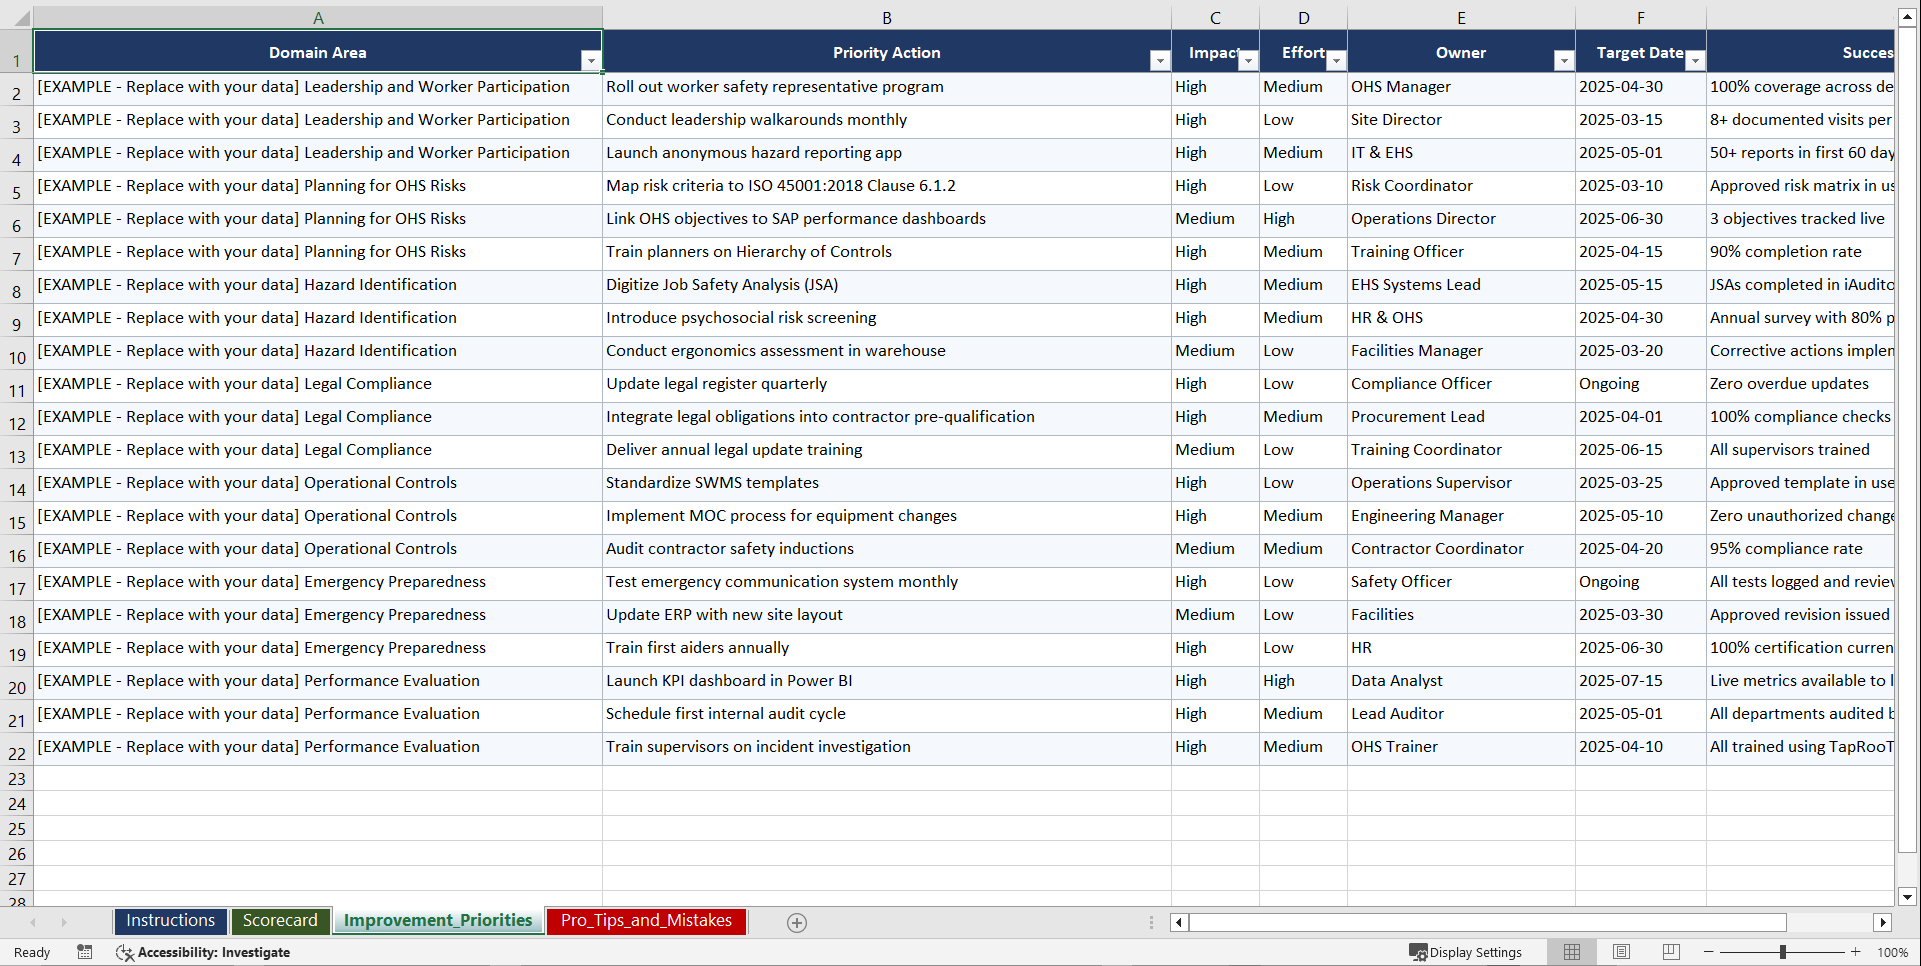Open the Effort column filter dropdown
This screenshot has height=966, width=1921.
[x=1337, y=60]
